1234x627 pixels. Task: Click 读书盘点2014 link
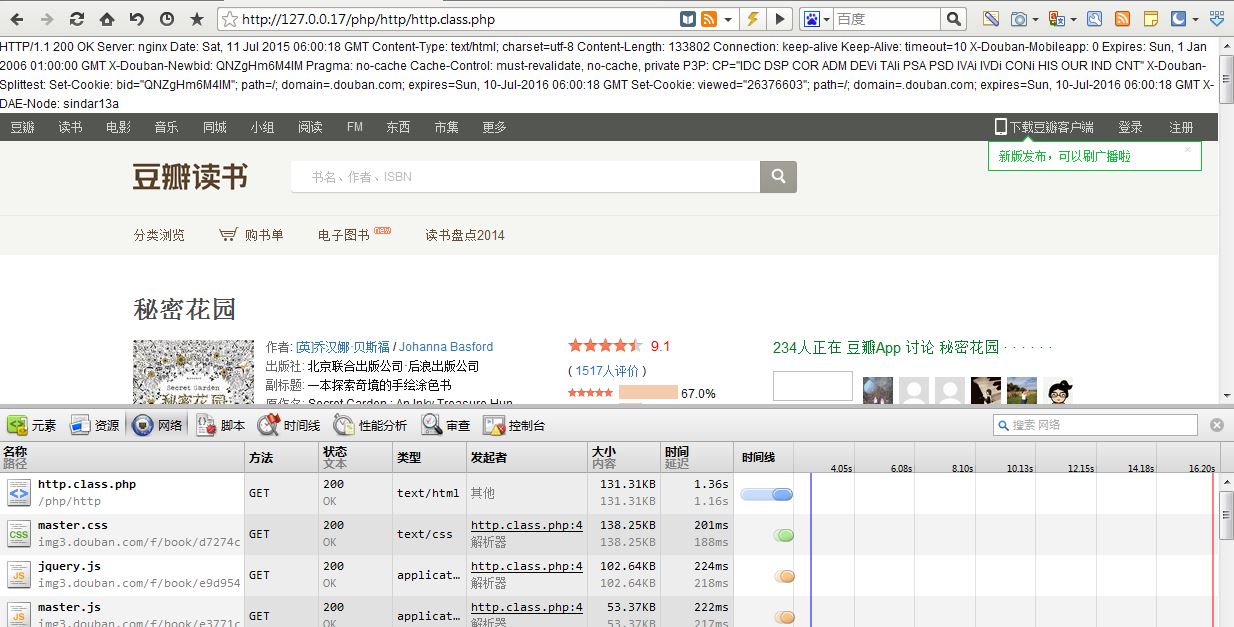click(465, 235)
